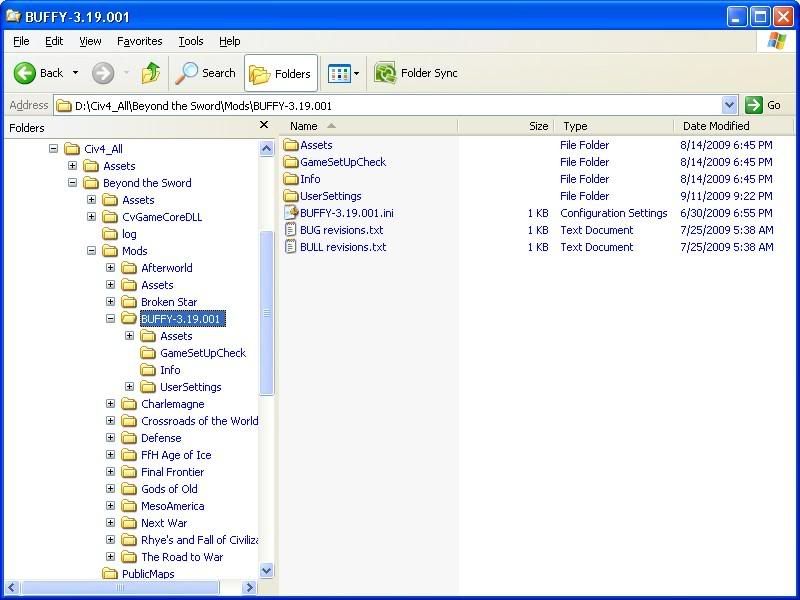The width and height of the screenshot is (800, 600).
Task: Open the Back history dropdown arrow
Action: coord(76,73)
